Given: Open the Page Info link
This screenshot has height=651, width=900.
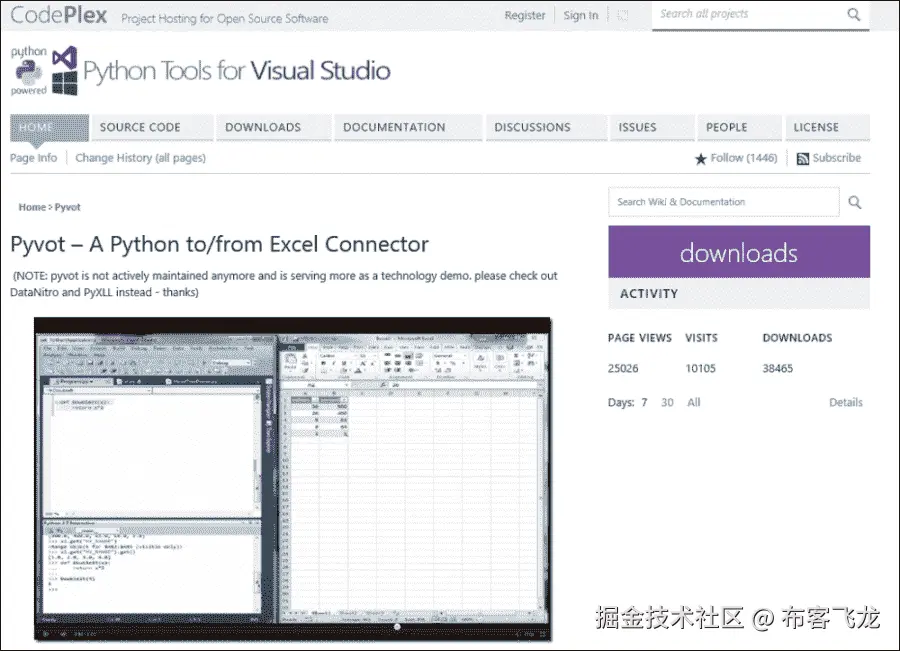Looking at the screenshot, I should pos(33,158).
